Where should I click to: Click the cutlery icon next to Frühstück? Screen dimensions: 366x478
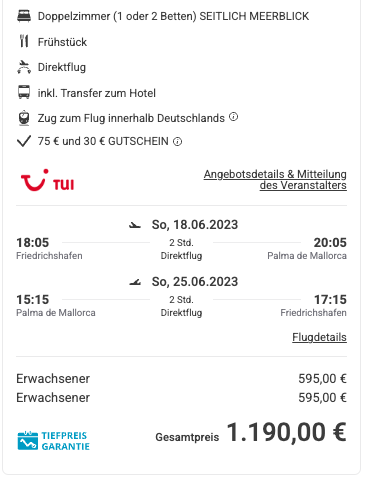[24, 41]
